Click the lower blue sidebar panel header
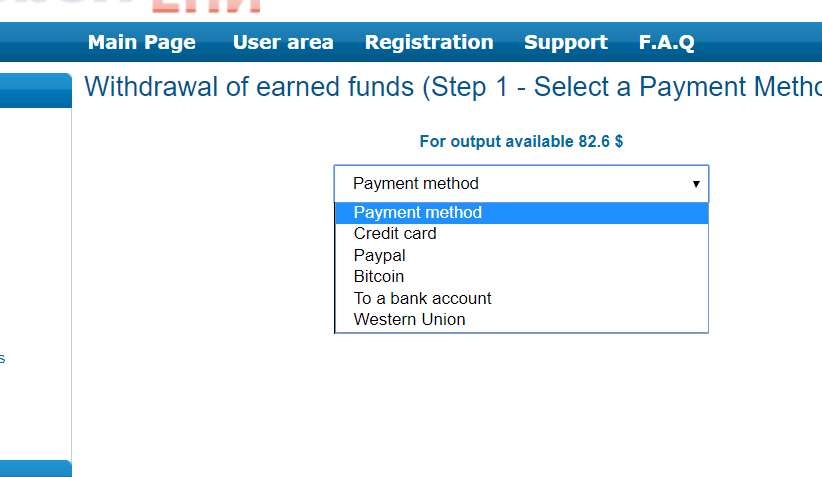The width and height of the screenshot is (822, 477). point(35,468)
